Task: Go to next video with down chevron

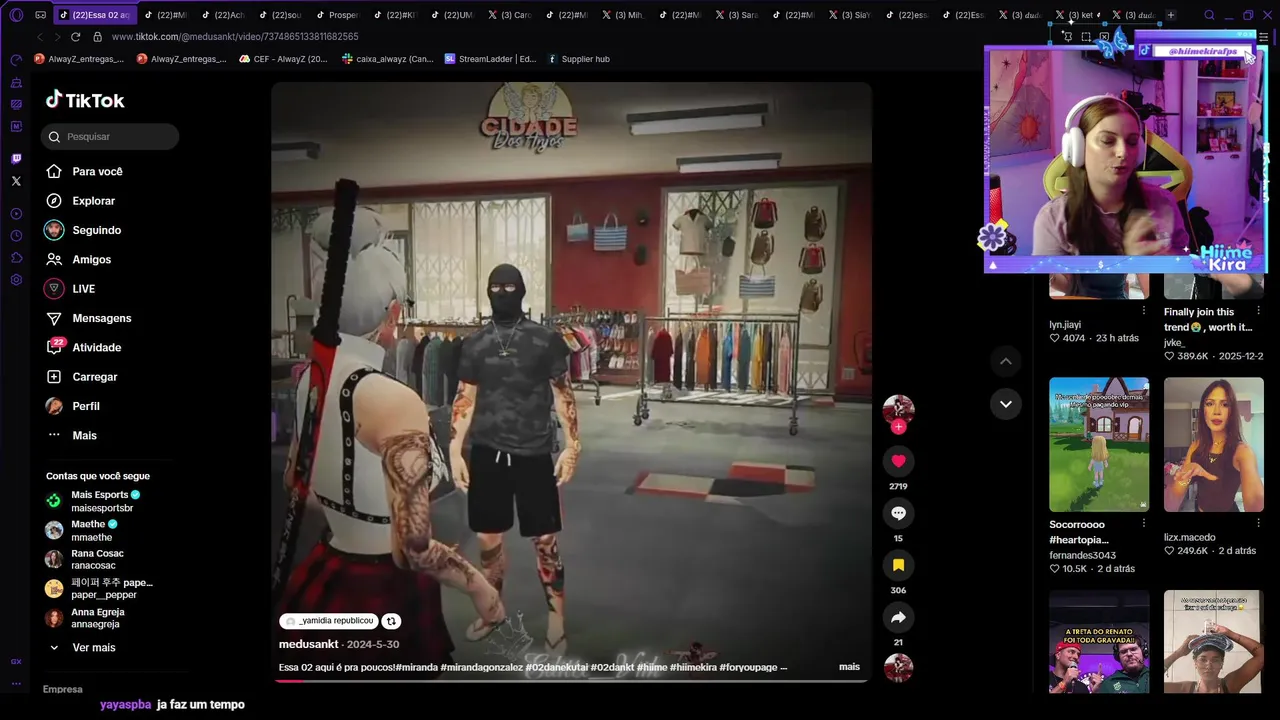Action: tap(1006, 404)
